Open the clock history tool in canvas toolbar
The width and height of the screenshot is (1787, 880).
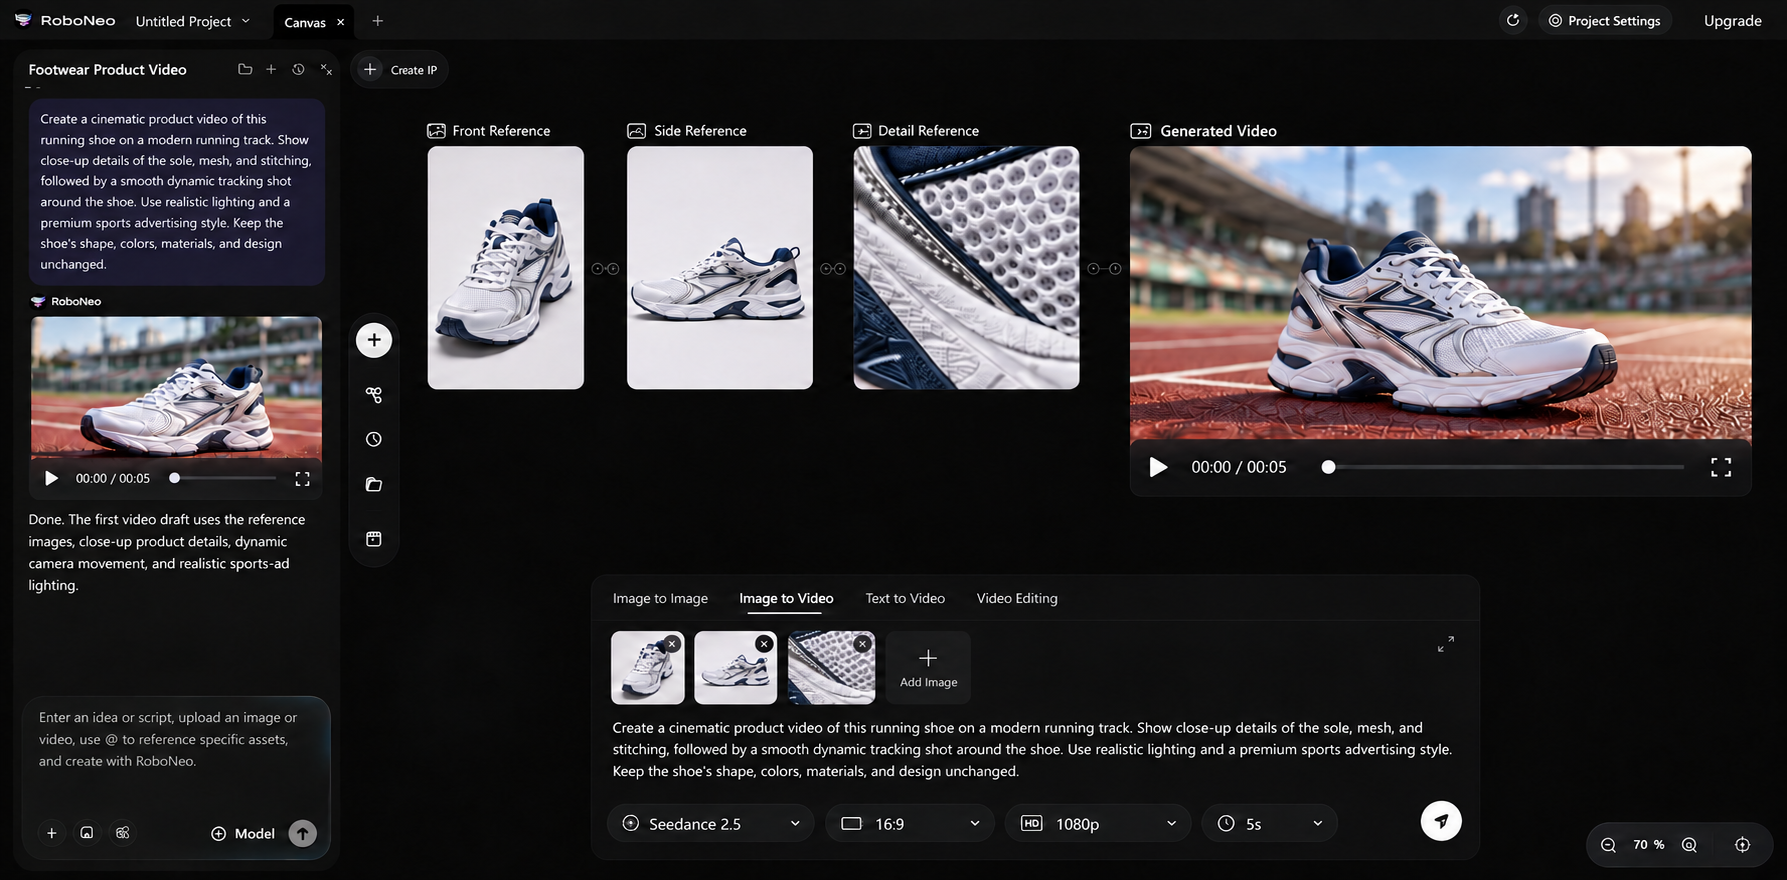[374, 439]
